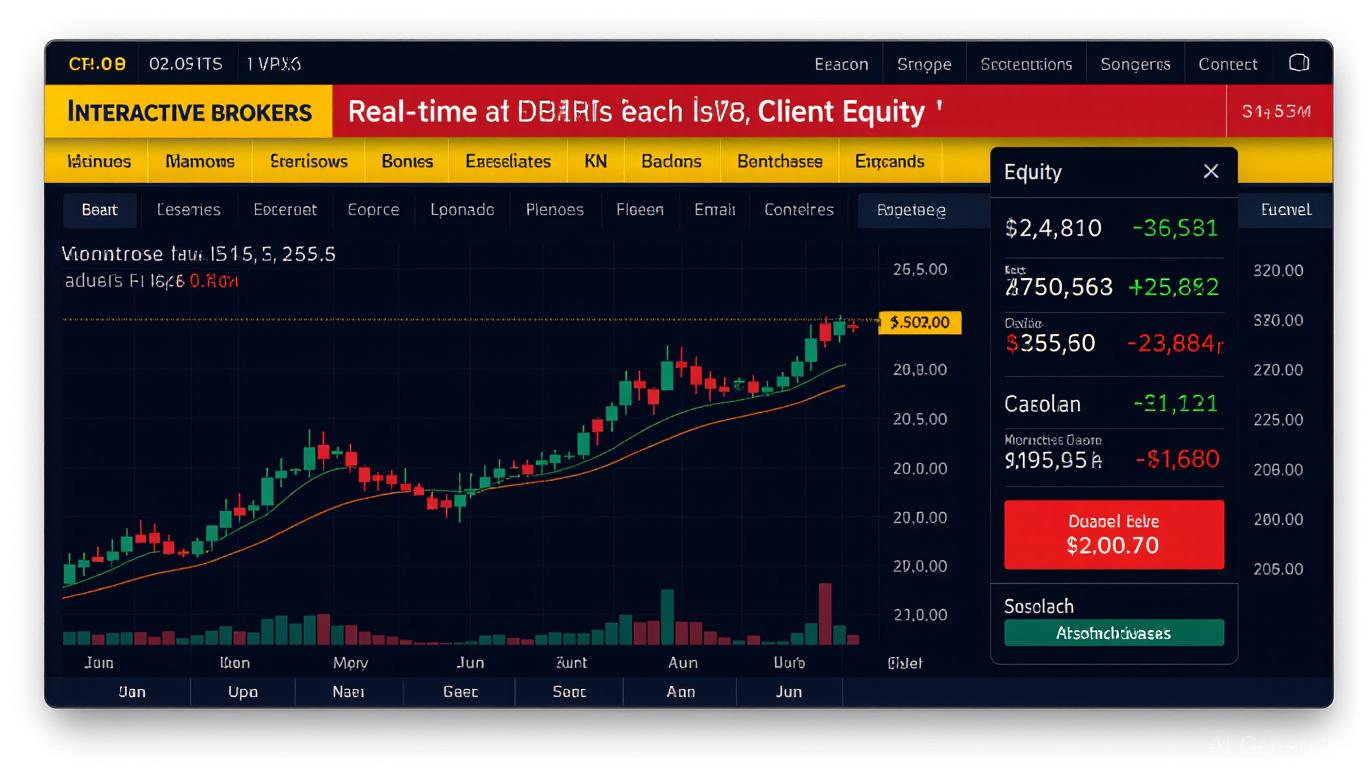Click the KN item in yellow bar
1368x768 pixels.
595,161
